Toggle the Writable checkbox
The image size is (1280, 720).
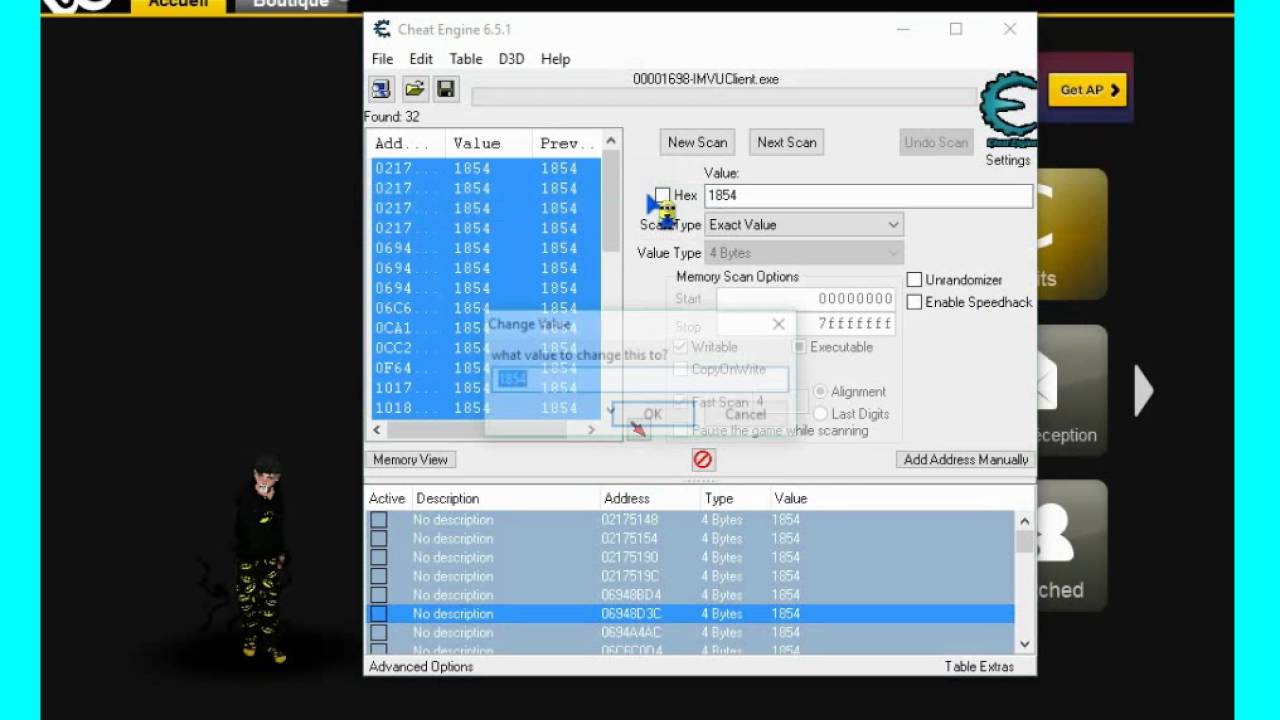coord(681,347)
